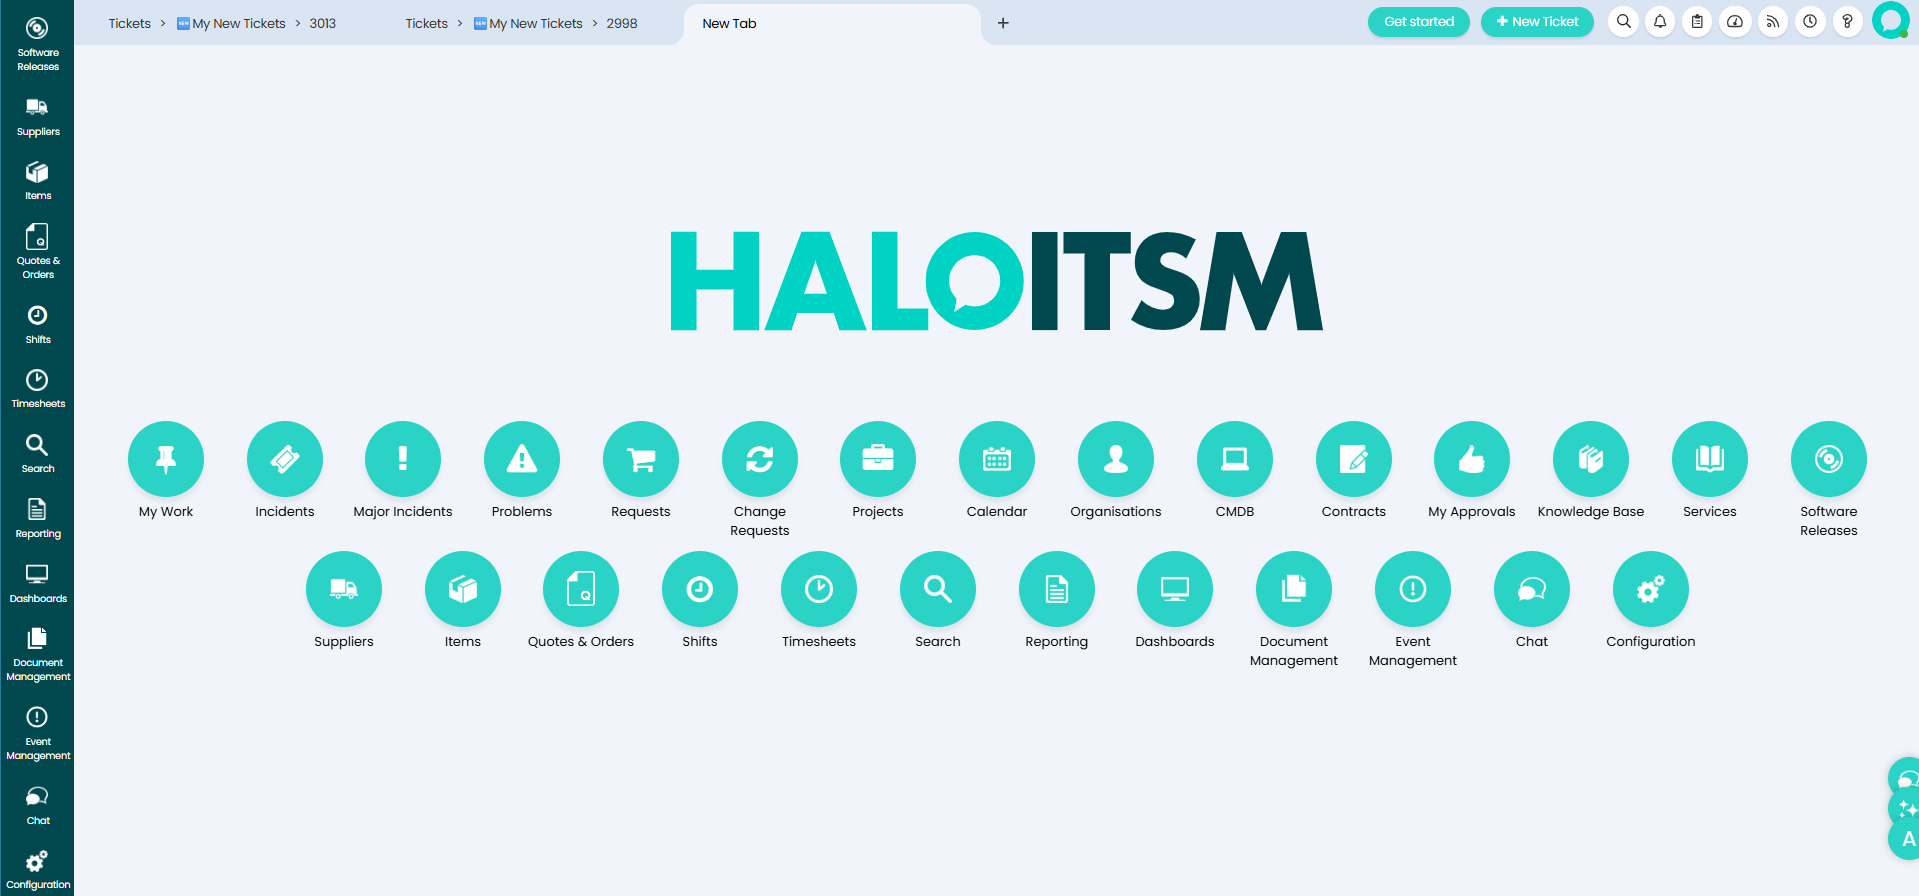This screenshot has height=896, width=1919.
Task: Open the Configuration gears icon in grid
Action: (1651, 589)
